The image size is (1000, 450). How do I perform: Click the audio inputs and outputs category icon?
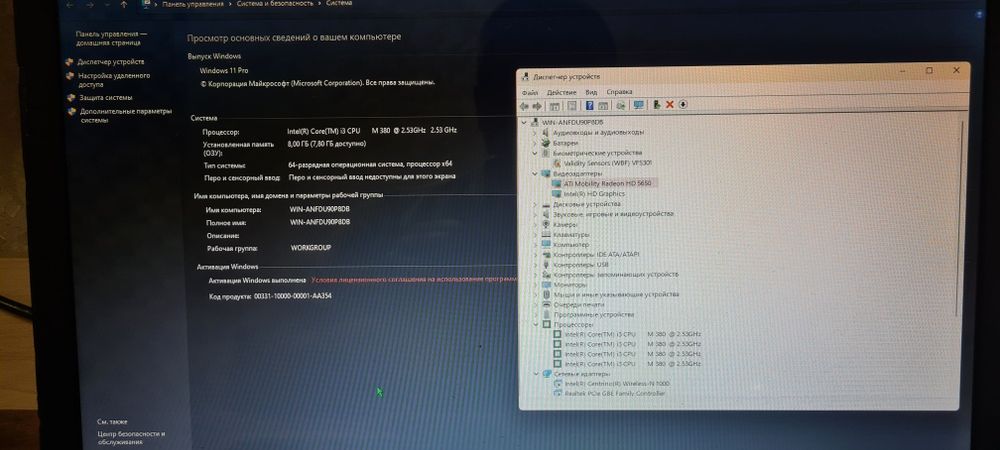[546, 133]
